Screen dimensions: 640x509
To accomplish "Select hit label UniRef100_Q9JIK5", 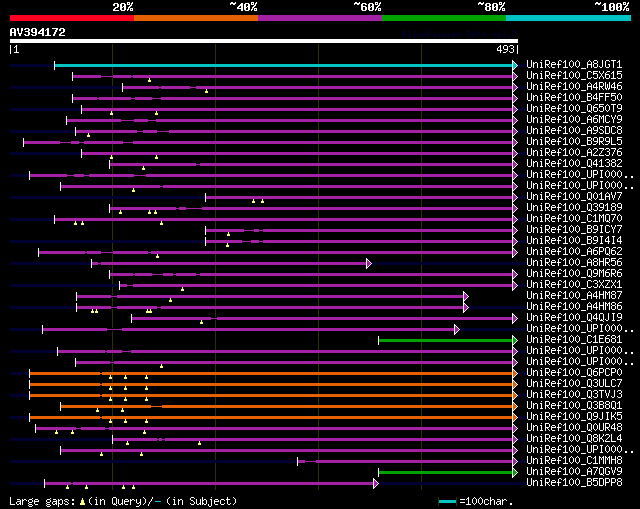I will click(574, 417).
